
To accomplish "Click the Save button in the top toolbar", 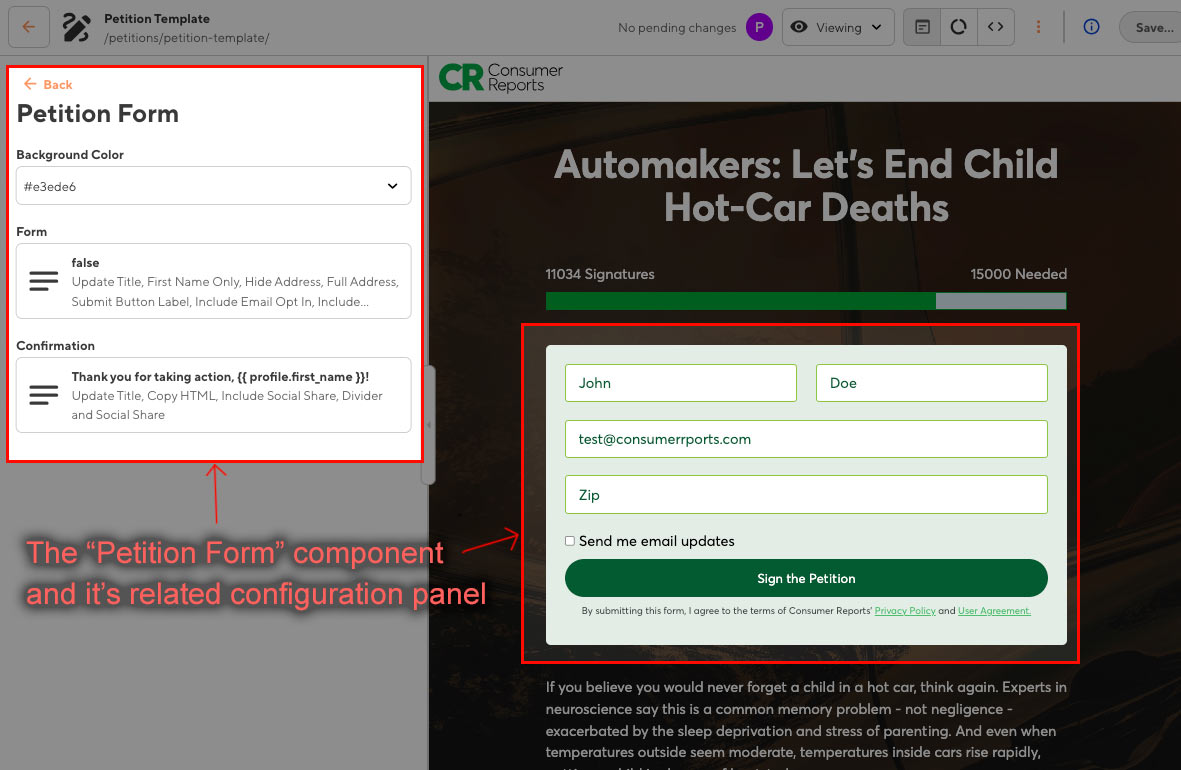I will 1156,27.
